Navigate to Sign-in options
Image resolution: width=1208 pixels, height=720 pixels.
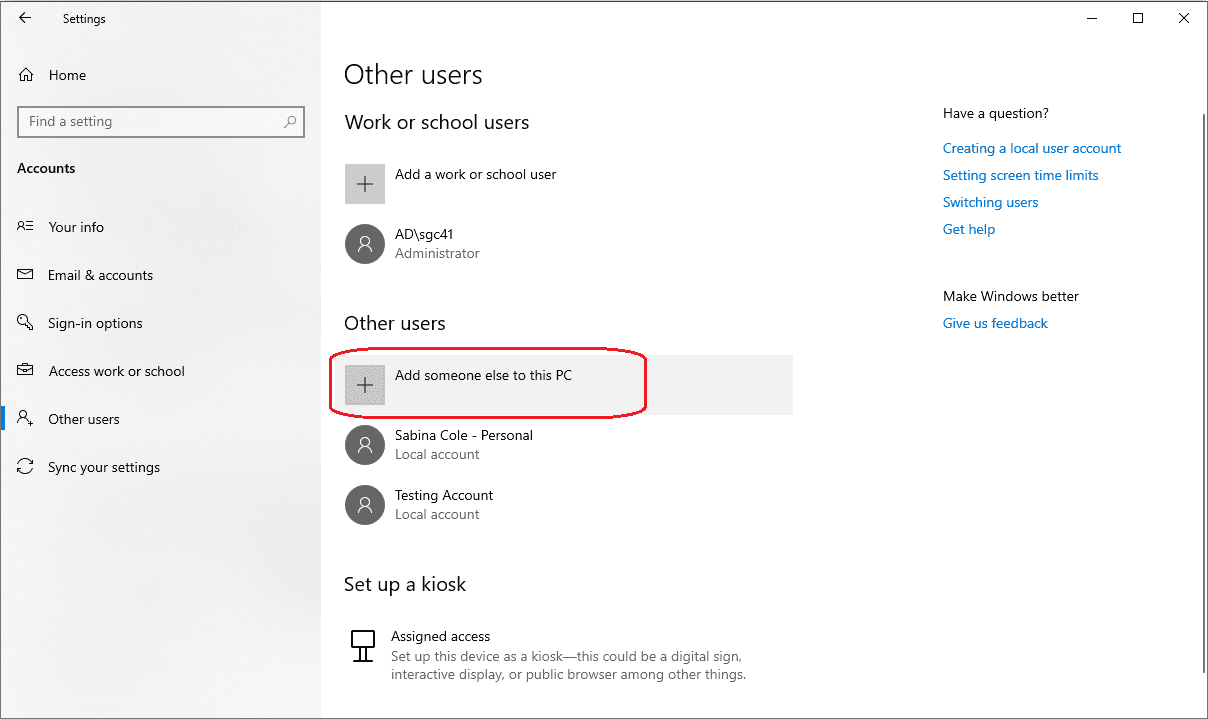click(95, 323)
